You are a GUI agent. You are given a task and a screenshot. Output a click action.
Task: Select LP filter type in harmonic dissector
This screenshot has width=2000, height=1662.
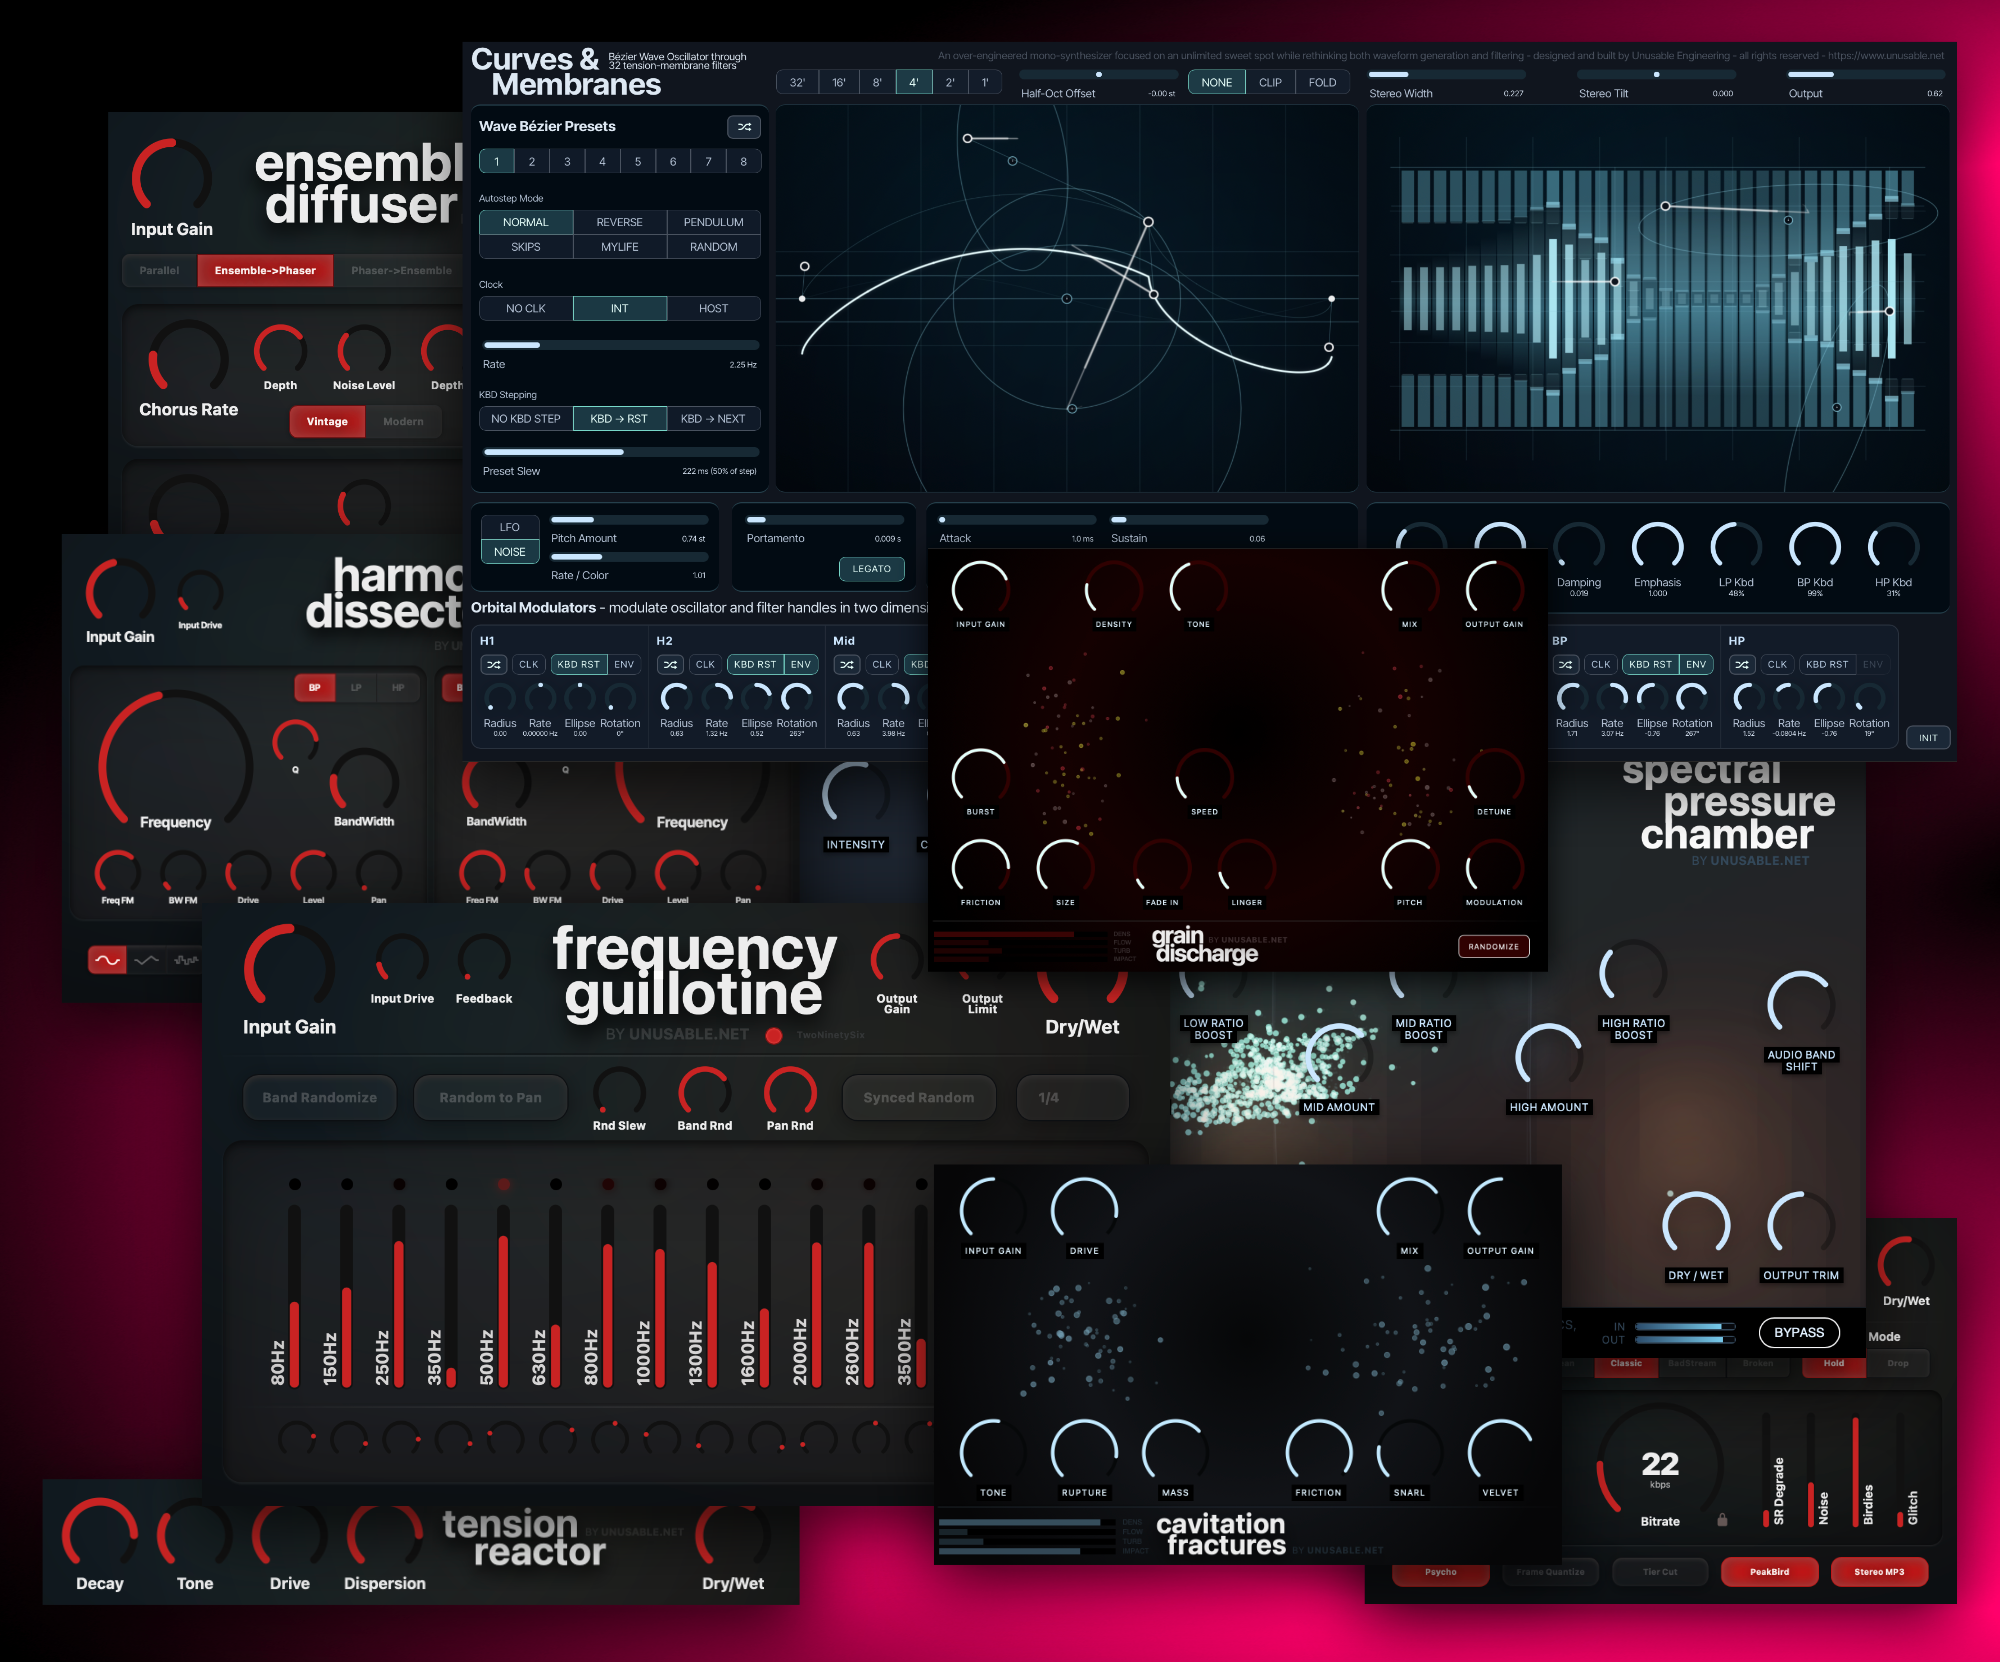(356, 688)
